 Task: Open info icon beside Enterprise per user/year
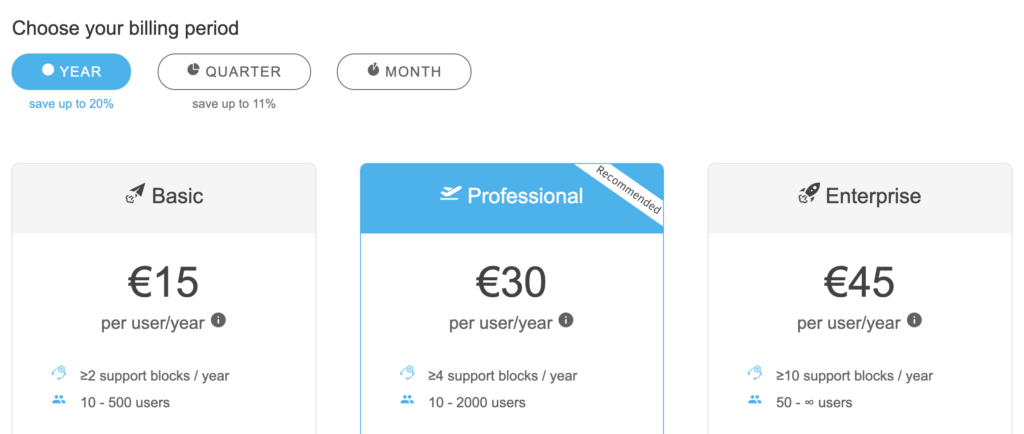click(914, 321)
